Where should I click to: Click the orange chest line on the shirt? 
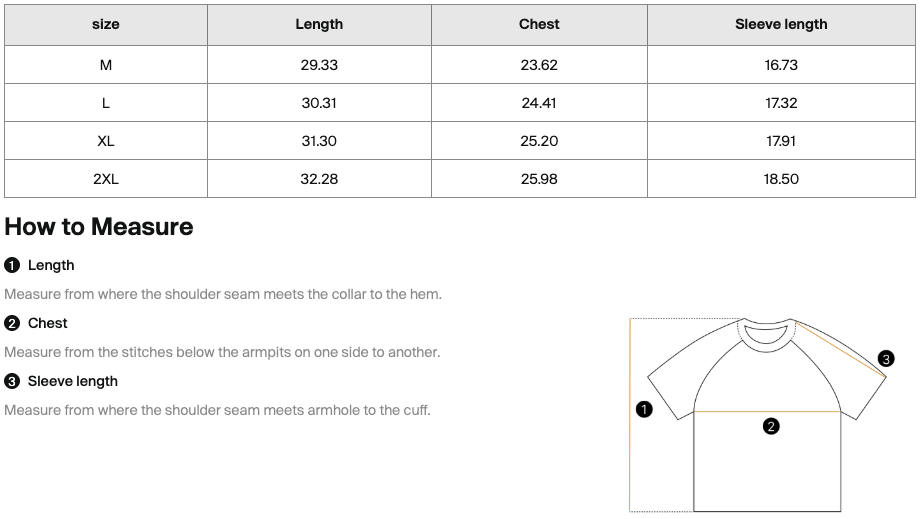tap(767, 412)
